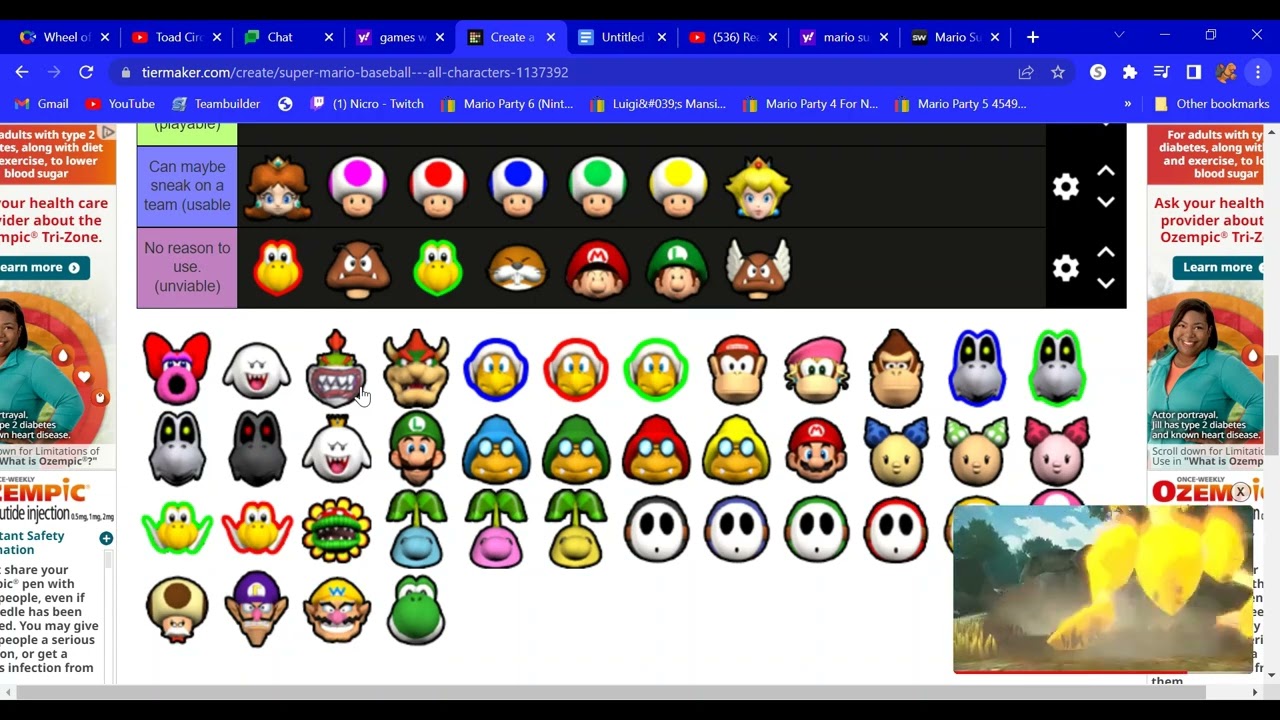The image size is (1280, 720).
Task: Switch to 'Wheel of' browser tab
Action: click(x=64, y=37)
